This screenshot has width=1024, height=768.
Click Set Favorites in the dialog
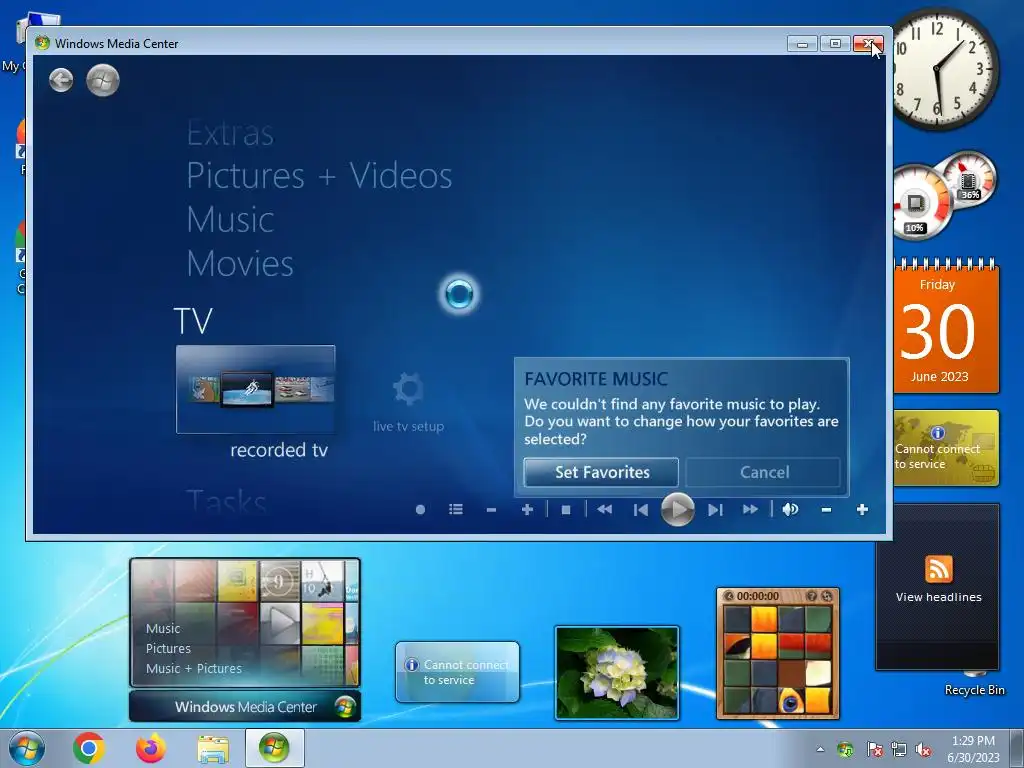tap(601, 472)
